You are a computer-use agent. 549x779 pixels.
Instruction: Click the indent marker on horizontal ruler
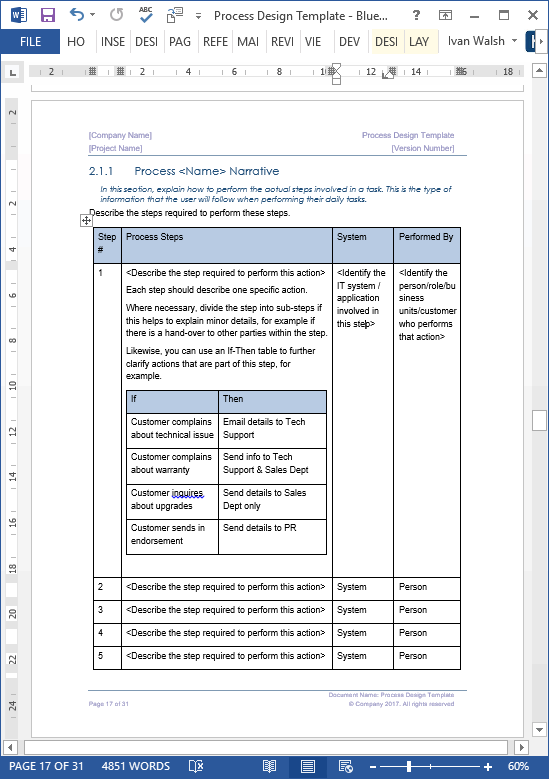336,74
